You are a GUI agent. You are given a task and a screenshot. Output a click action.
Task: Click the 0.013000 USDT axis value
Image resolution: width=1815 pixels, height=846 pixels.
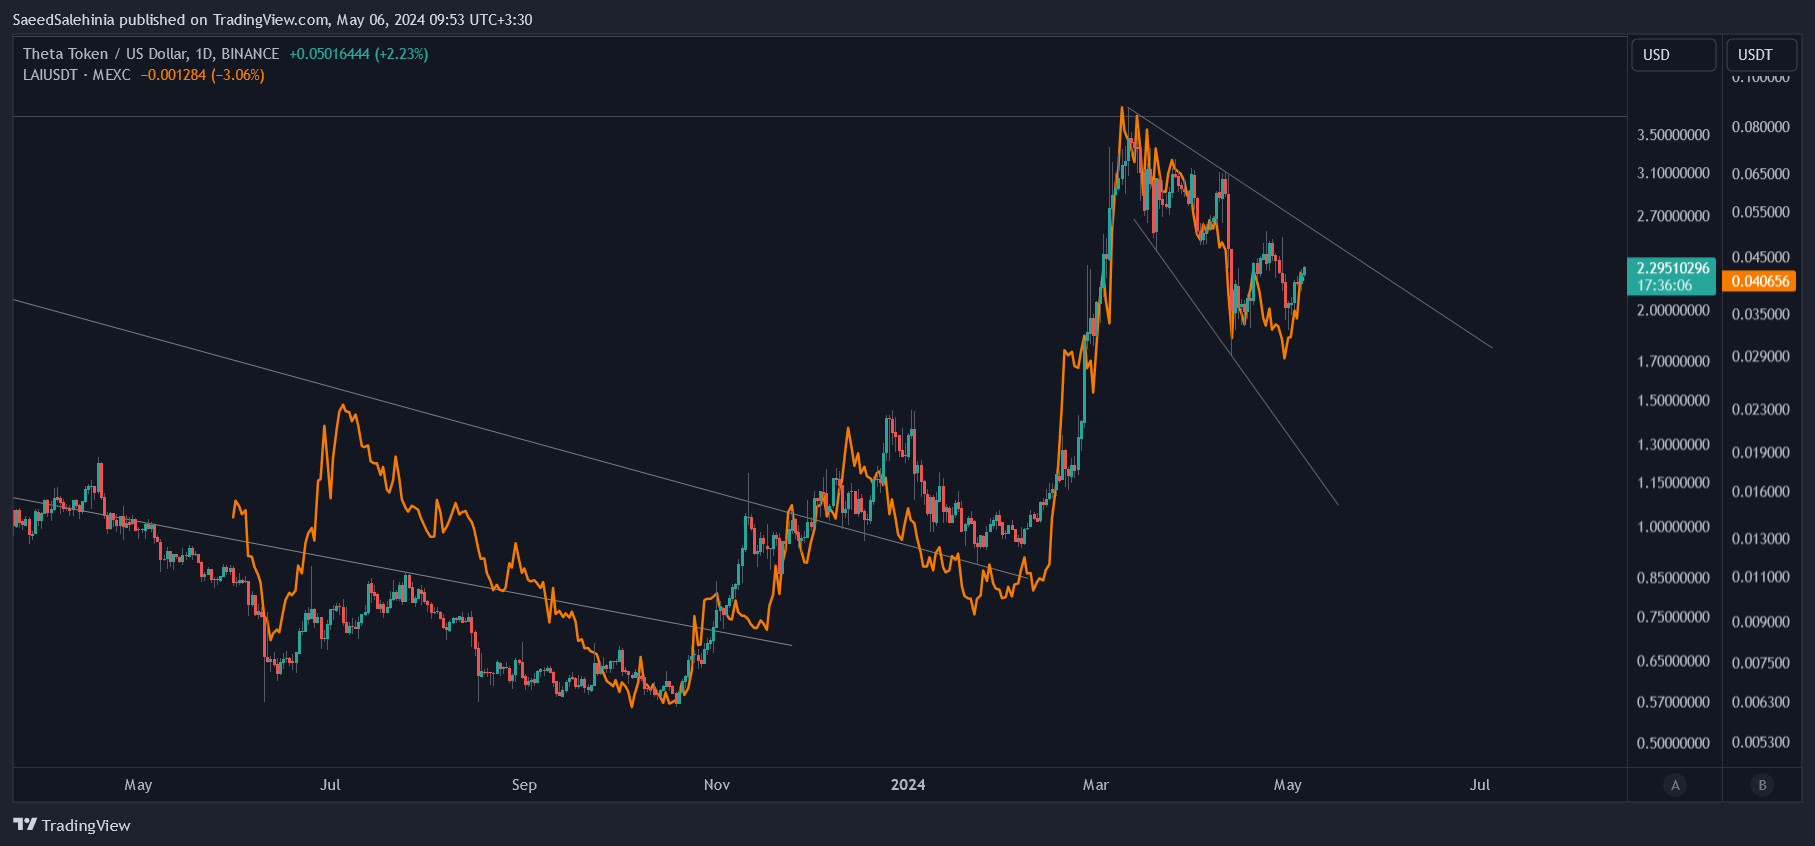click(1760, 539)
